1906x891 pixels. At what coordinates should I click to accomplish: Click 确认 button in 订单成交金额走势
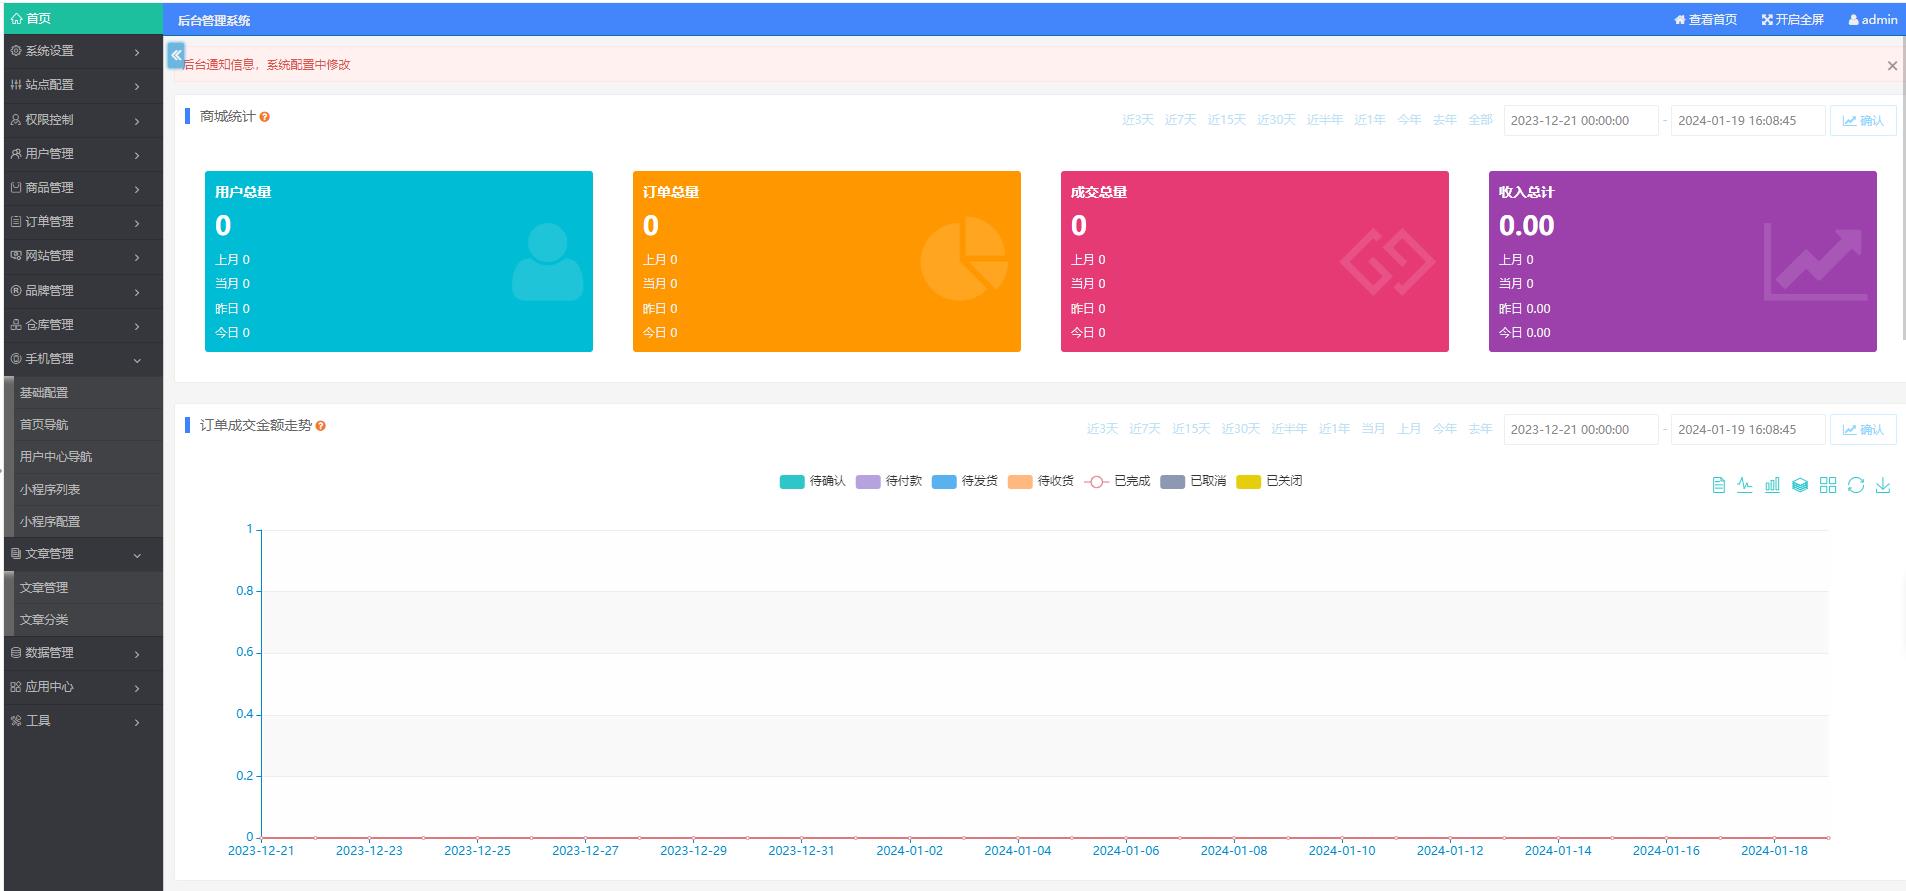click(x=1863, y=430)
